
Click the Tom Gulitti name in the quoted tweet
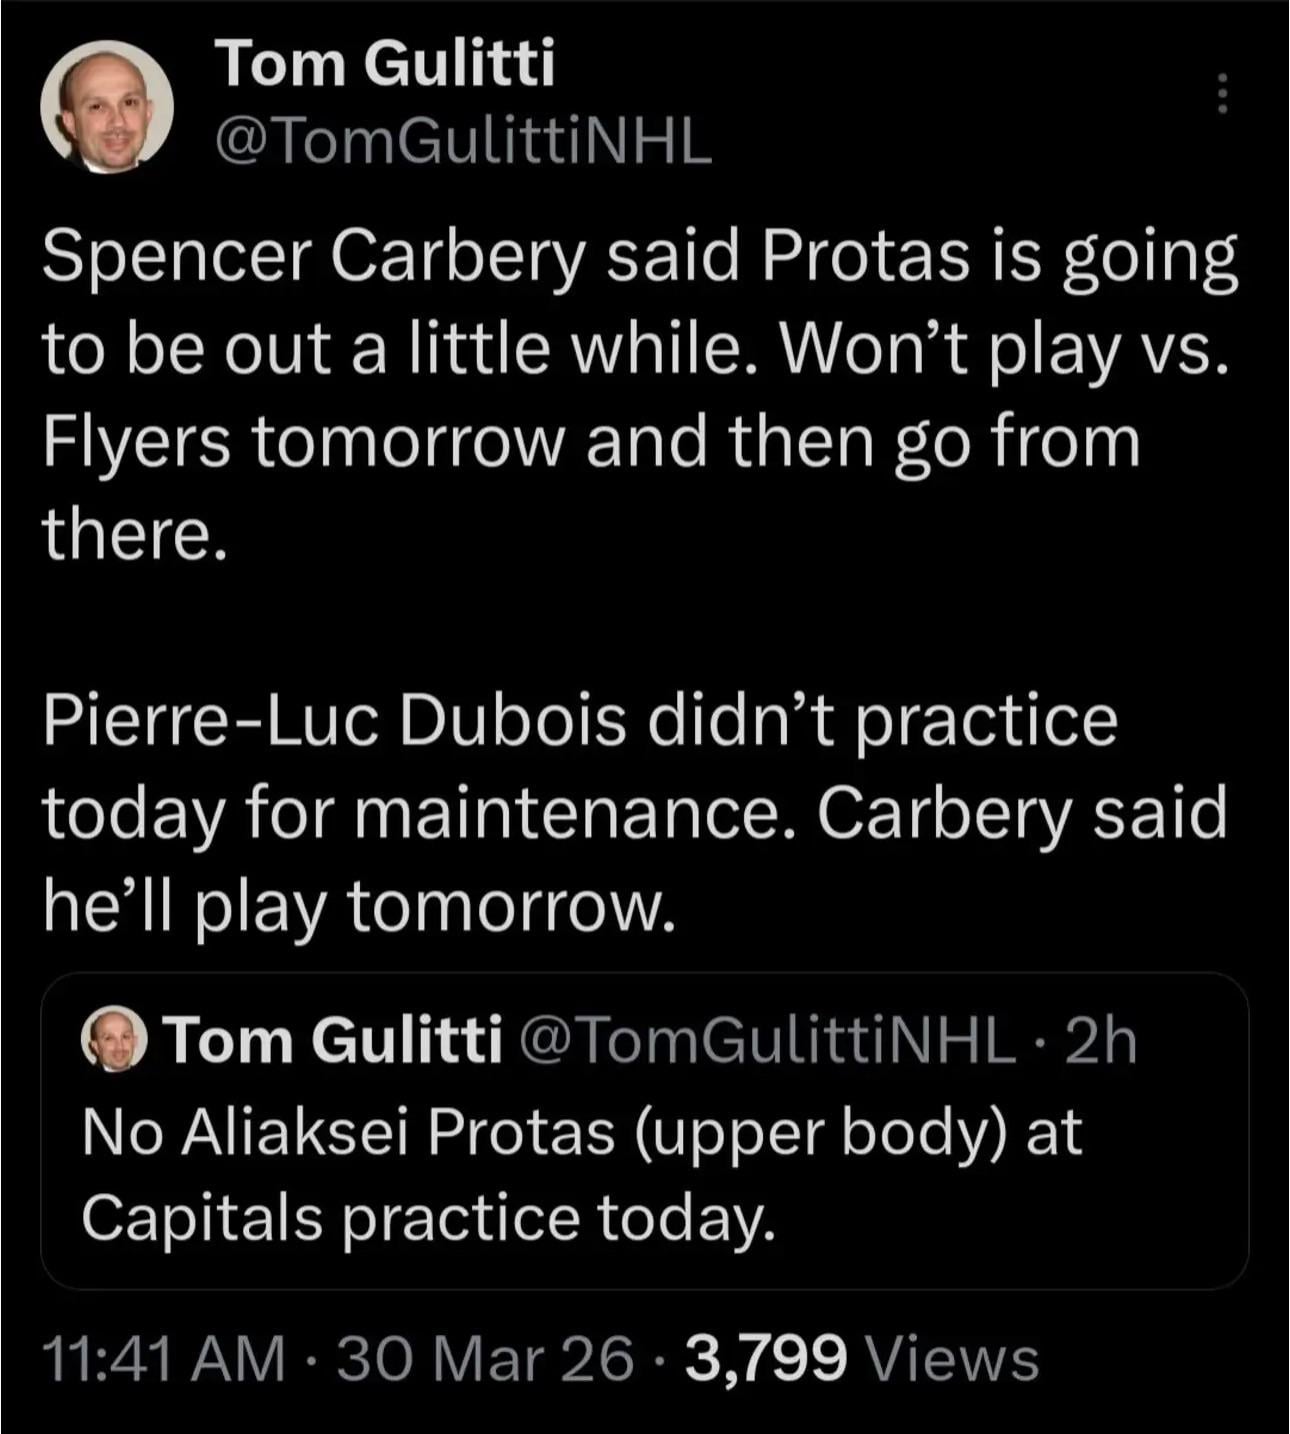click(333, 1040)
